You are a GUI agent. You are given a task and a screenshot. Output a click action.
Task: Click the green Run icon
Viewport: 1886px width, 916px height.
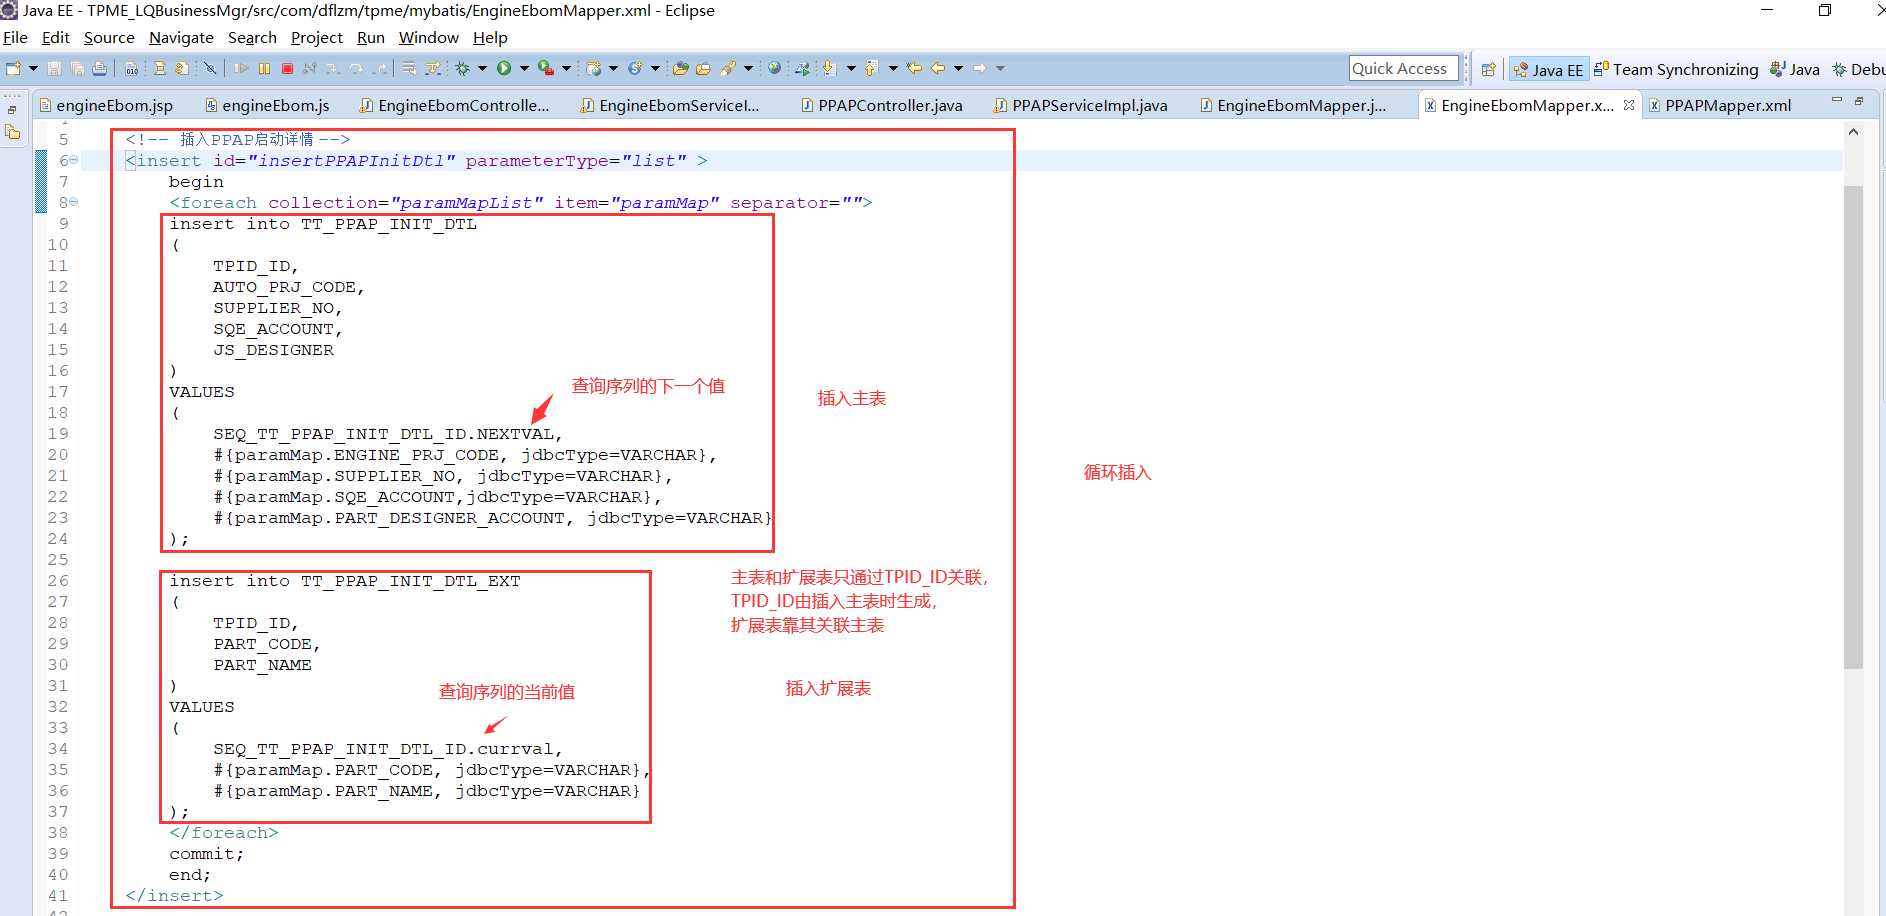click(504, 68)
